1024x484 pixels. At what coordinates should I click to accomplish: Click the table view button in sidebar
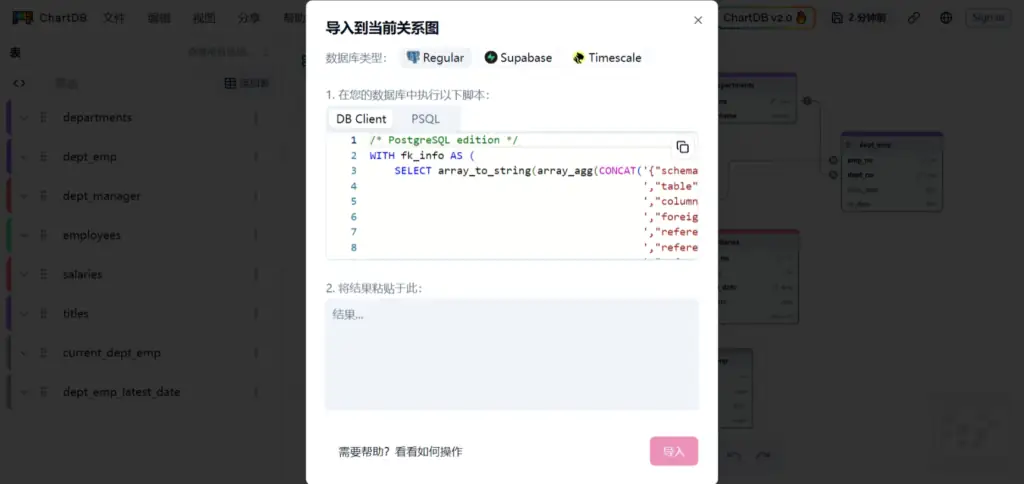click(x=247, y=83)
